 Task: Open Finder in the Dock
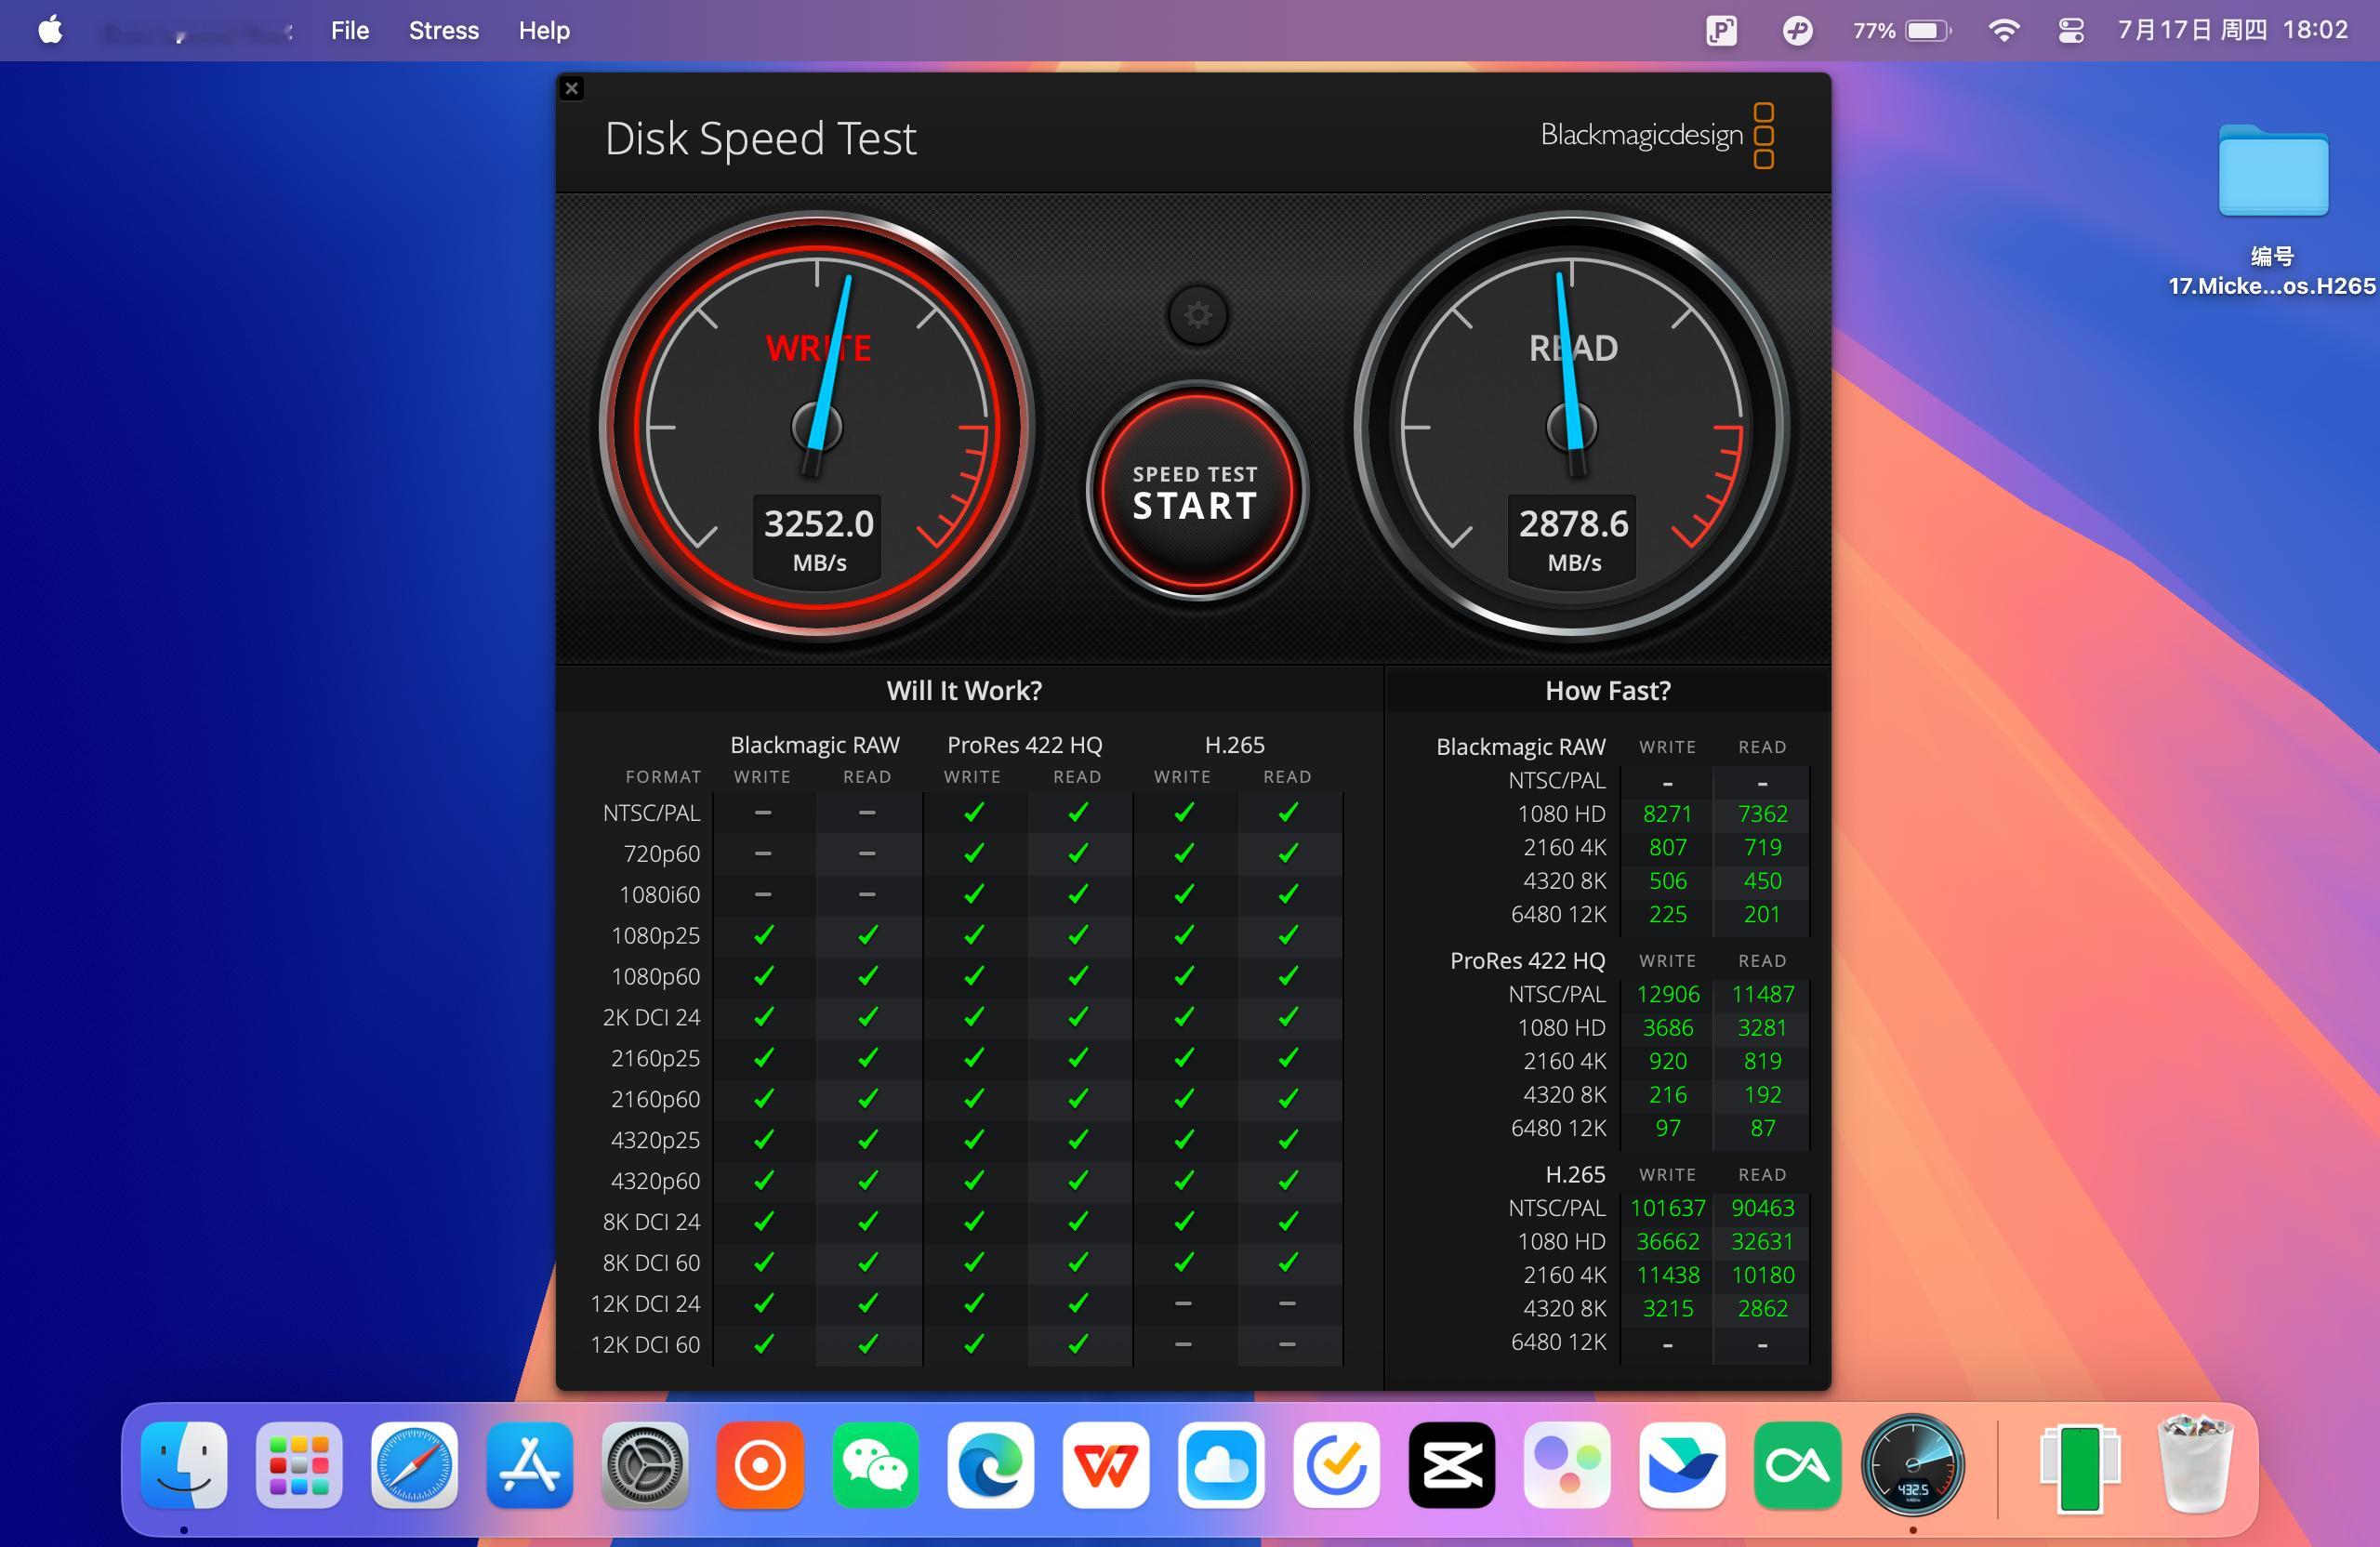click(184, 1465)
